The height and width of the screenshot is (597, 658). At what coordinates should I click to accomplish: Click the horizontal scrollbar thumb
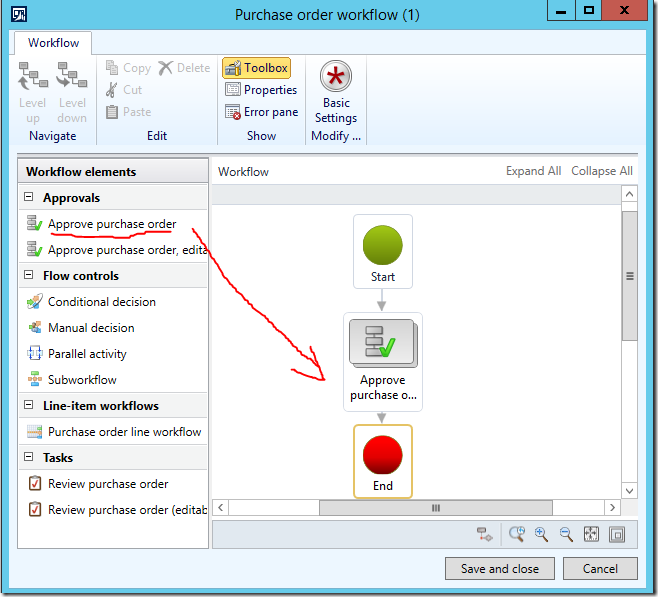coord(436,508)
